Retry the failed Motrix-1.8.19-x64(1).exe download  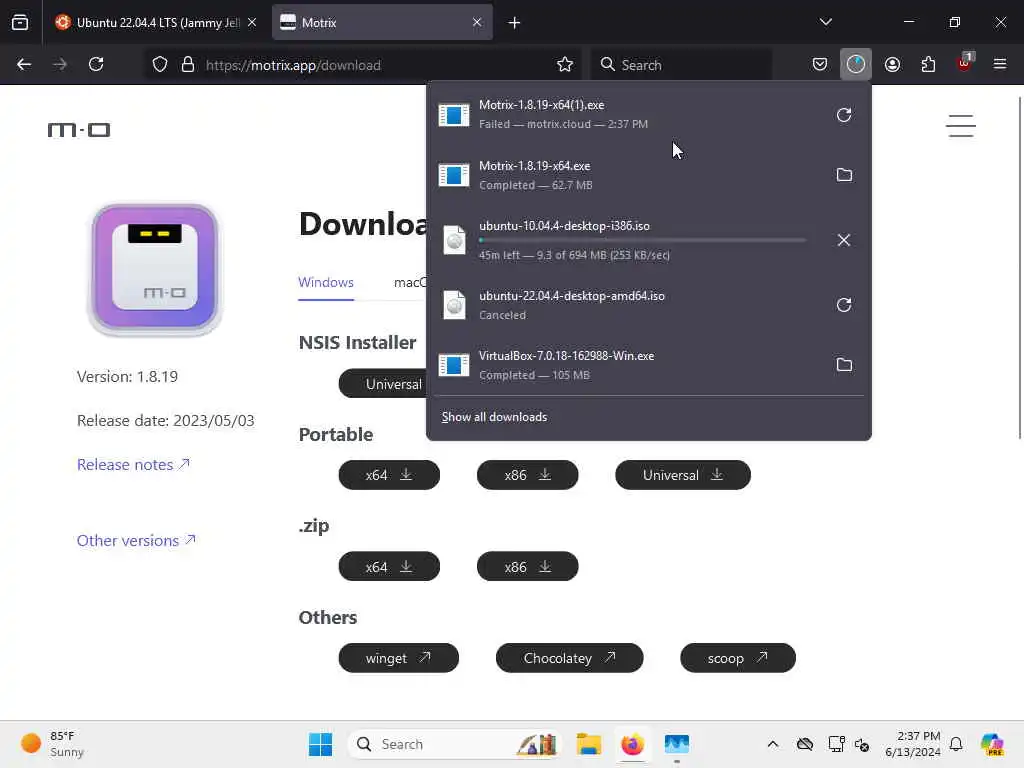(x=844, y=115)
